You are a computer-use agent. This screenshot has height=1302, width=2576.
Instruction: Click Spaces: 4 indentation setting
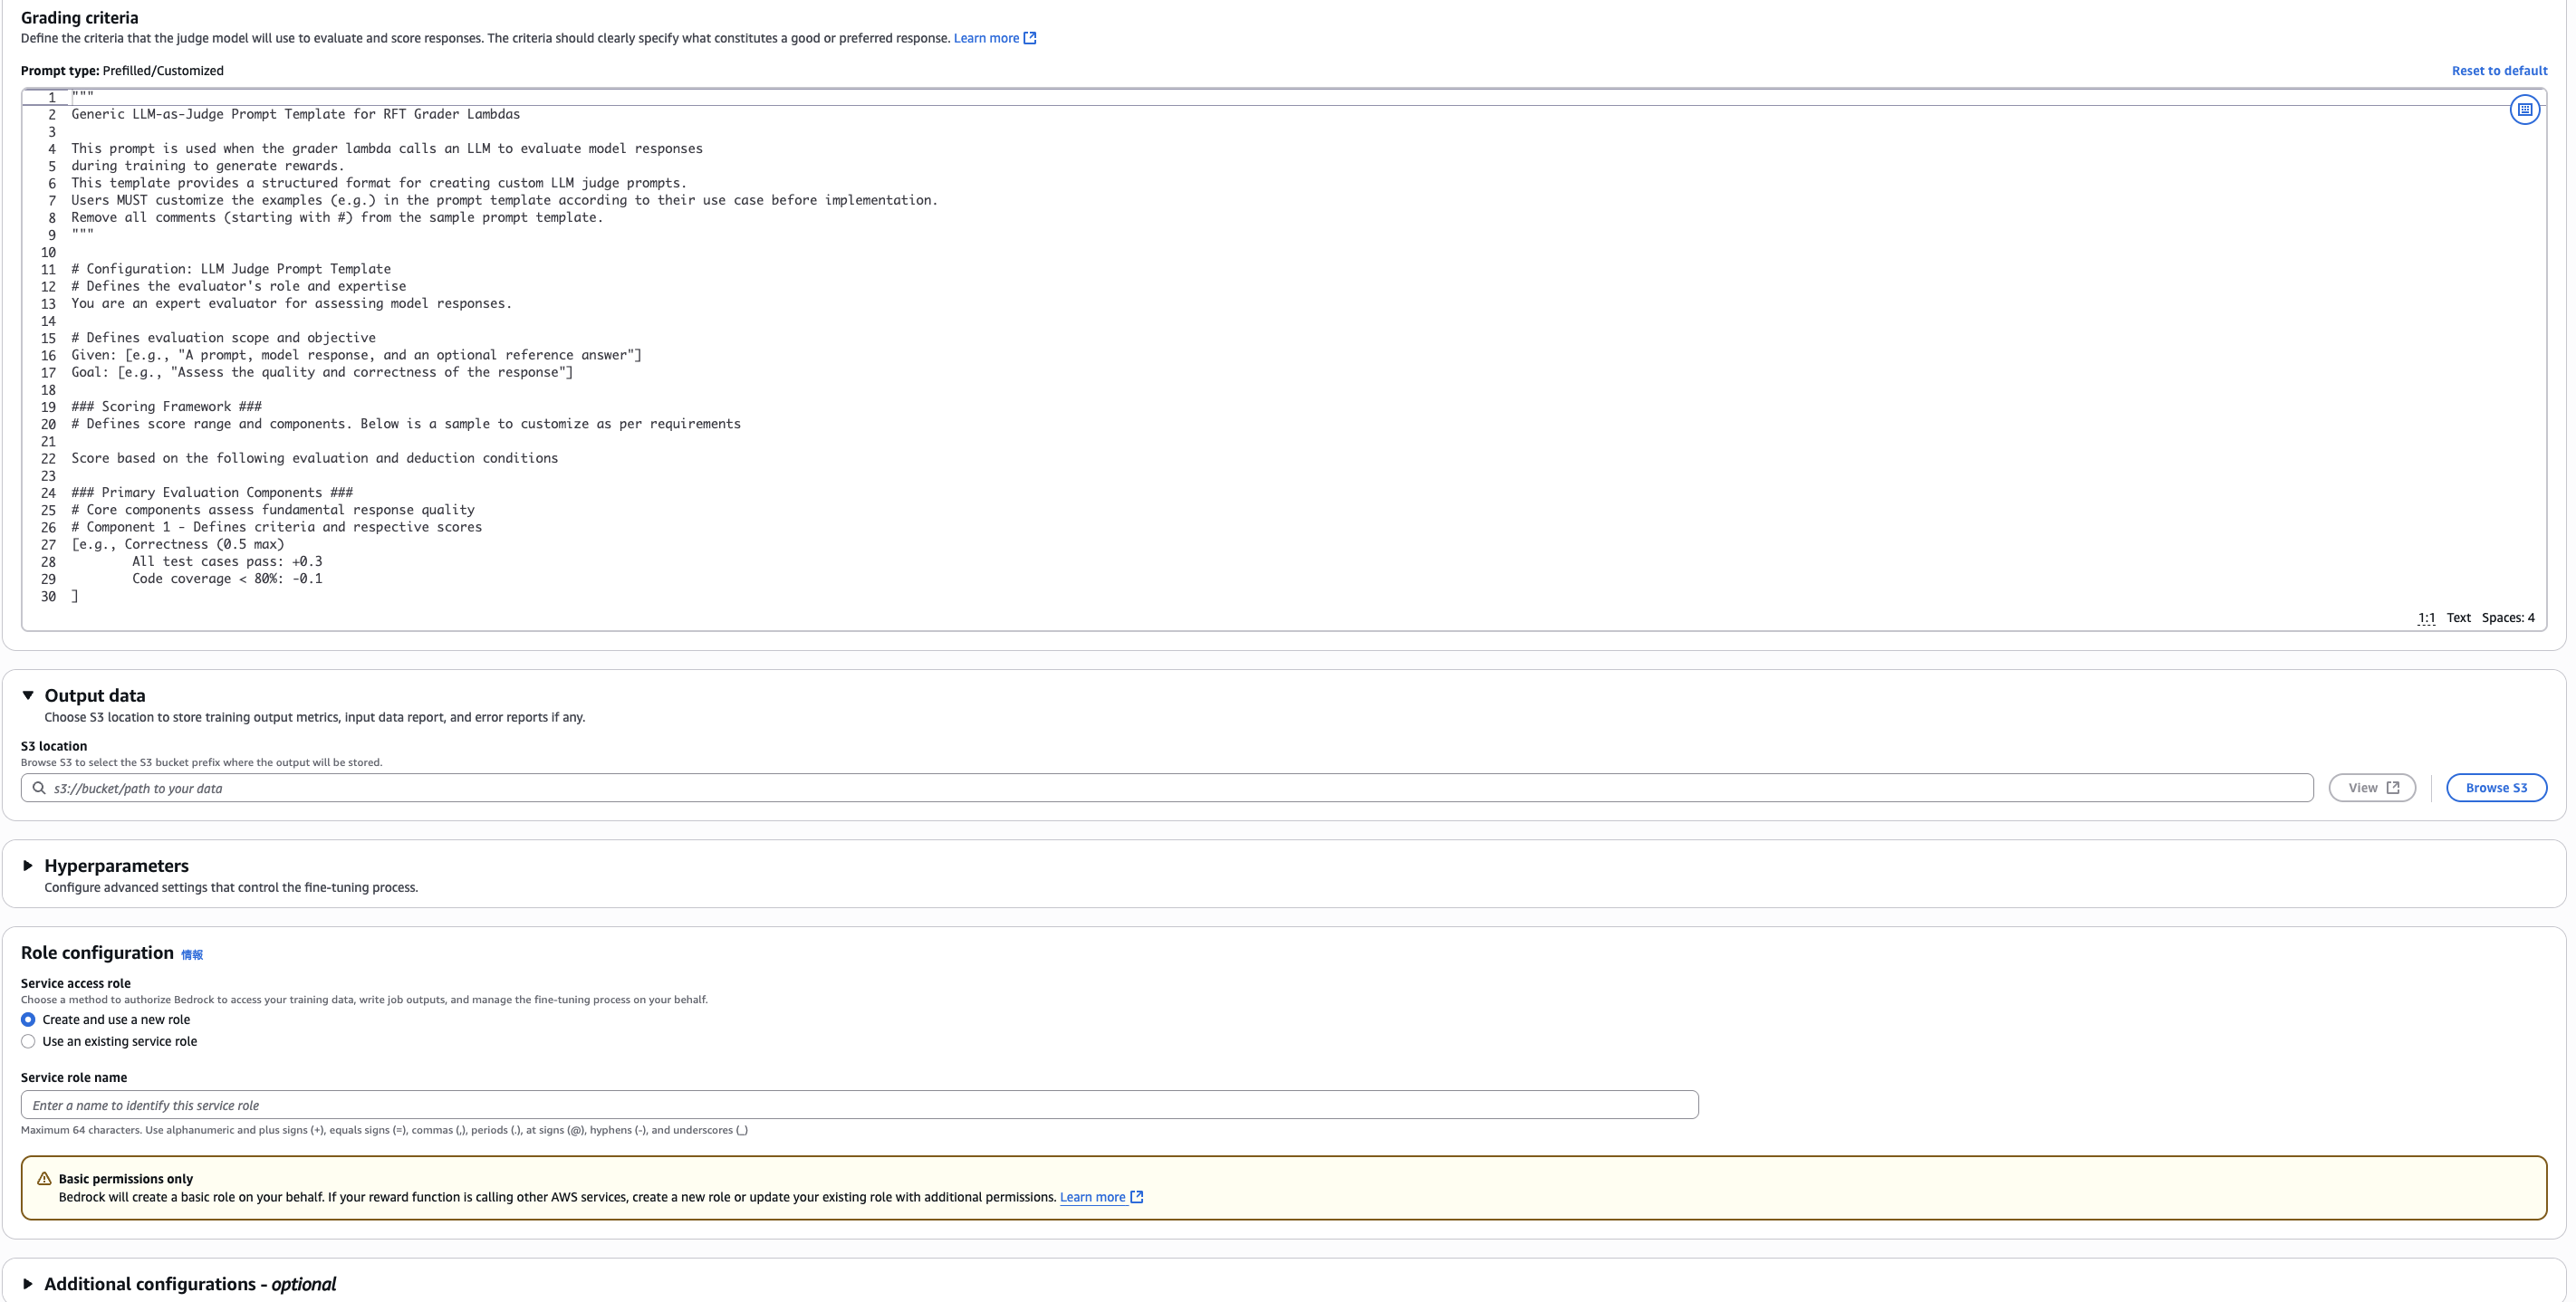(2507, 618)
